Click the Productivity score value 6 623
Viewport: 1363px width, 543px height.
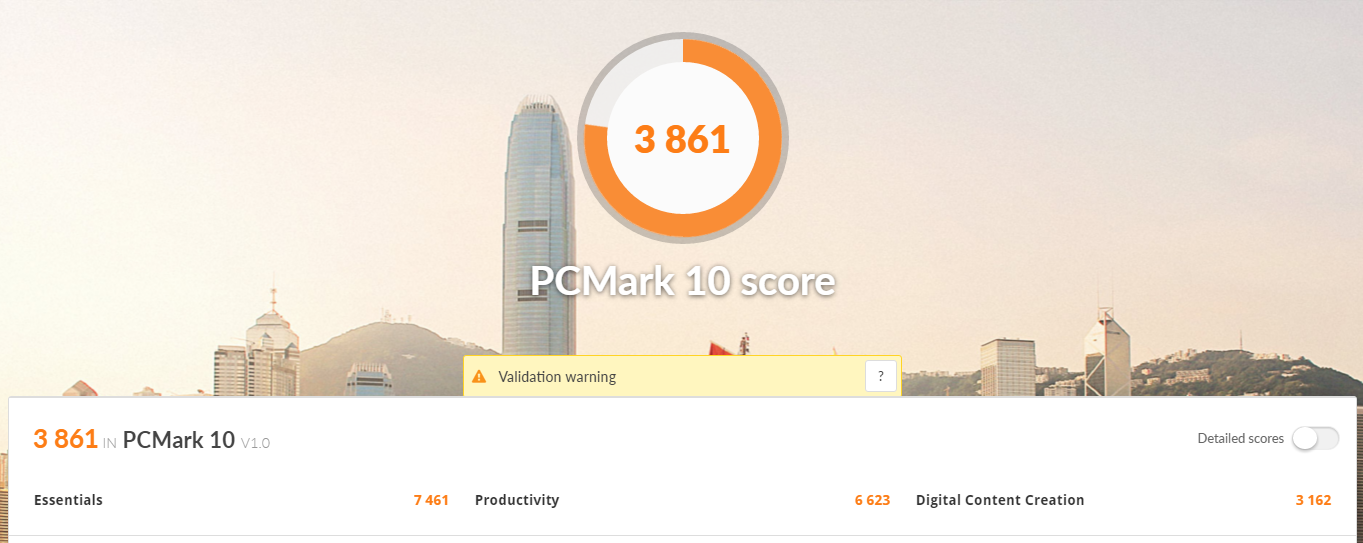tap(872, 500)
